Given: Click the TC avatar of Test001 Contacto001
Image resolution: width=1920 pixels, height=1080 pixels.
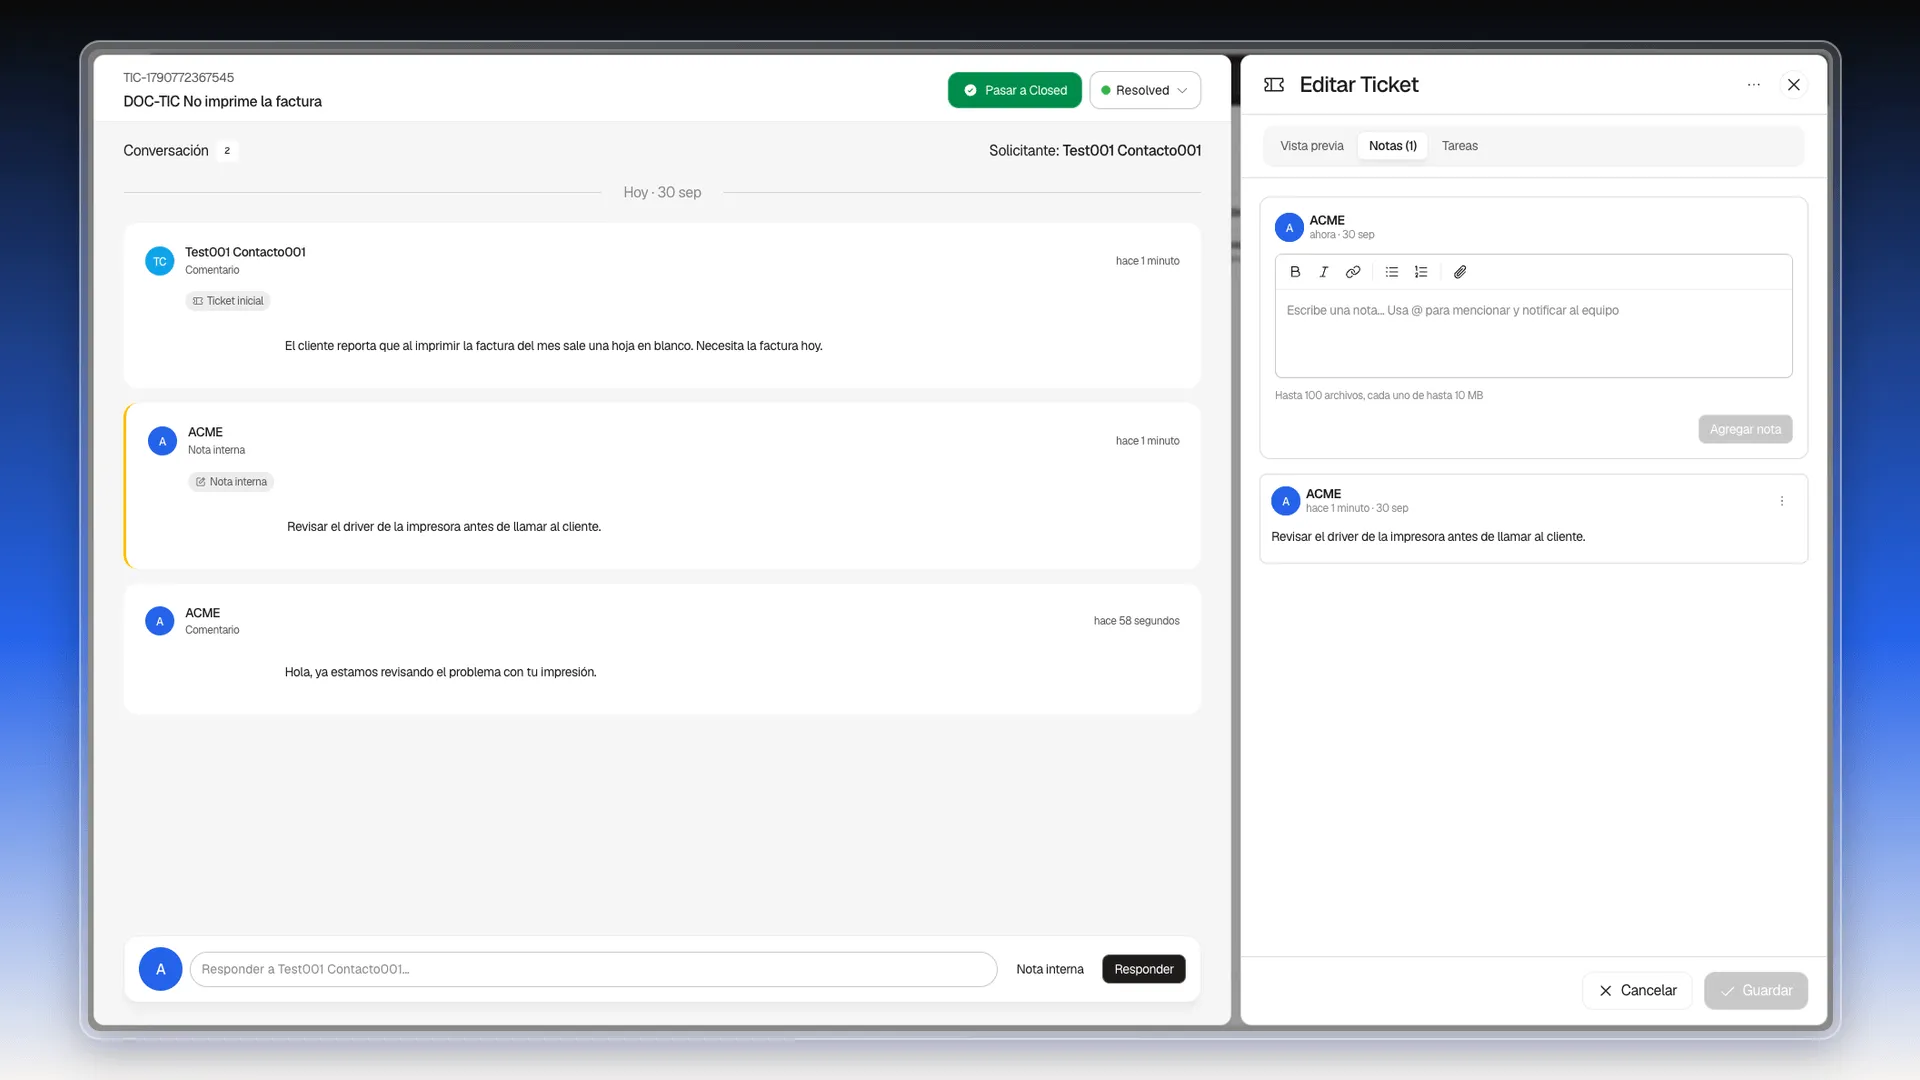Looking at the screenshot, I should 160,262.
